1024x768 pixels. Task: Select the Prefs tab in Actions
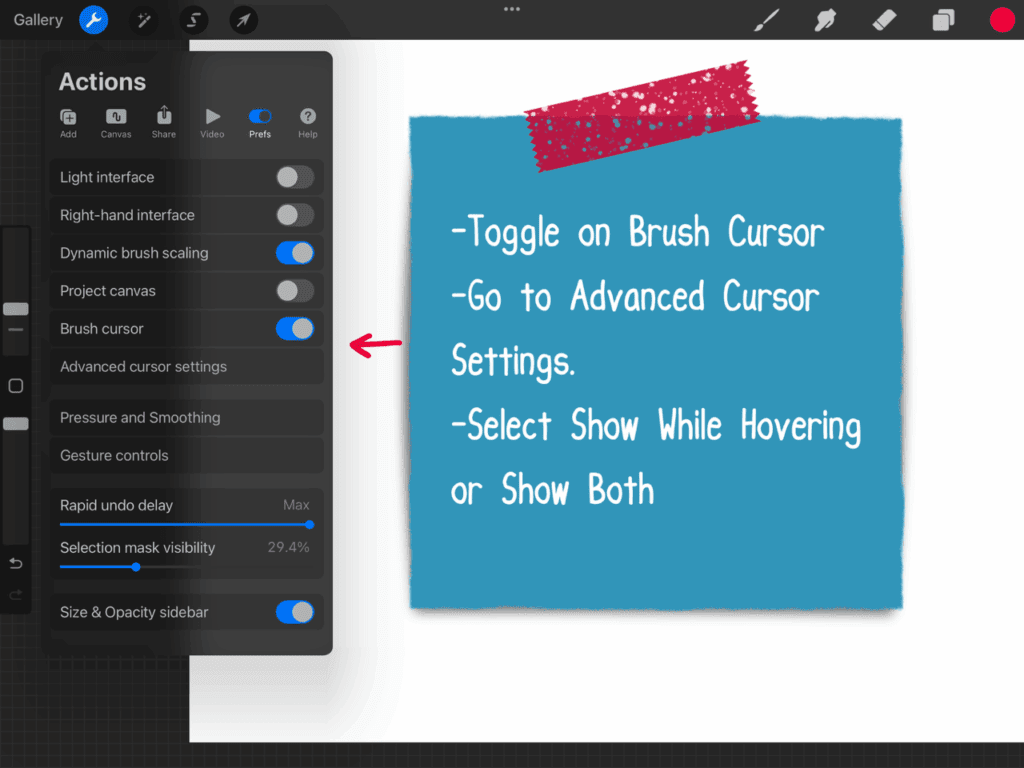click(x=260, y=123)
